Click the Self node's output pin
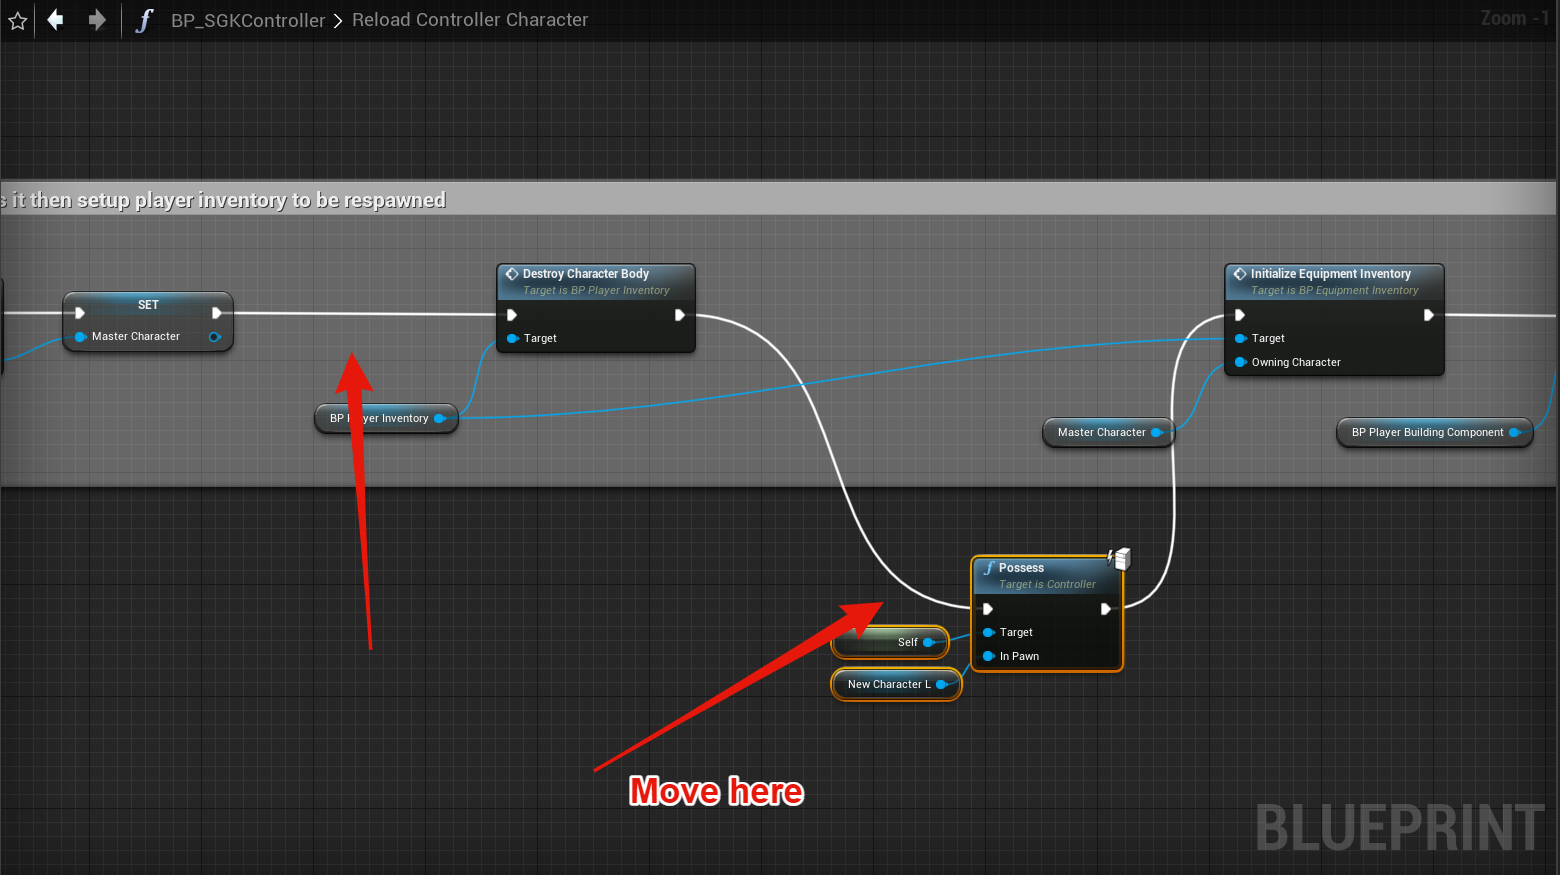The height and width of the screenshot is (875, 1560). [928, 643]
